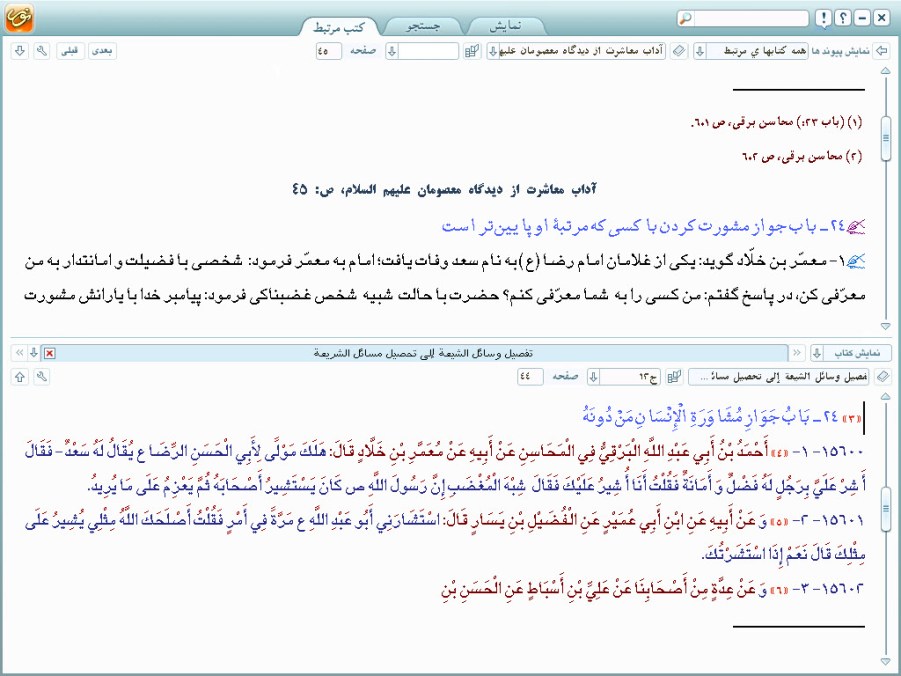Screen dimensions: 901x676
Task: Click the blue Persian heading باب جواز مشورت کردن
Action: tap(644, 226)
